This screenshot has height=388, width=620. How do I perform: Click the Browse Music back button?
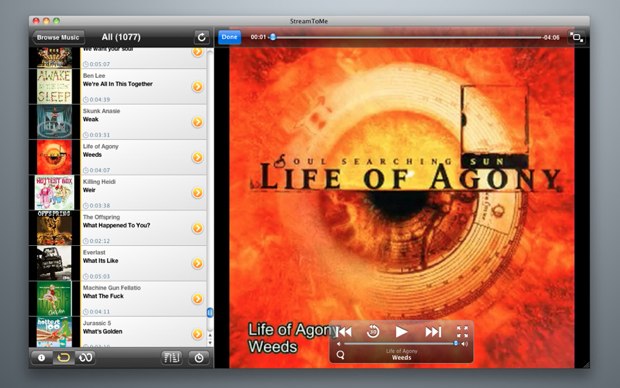[x=58, y=37]
